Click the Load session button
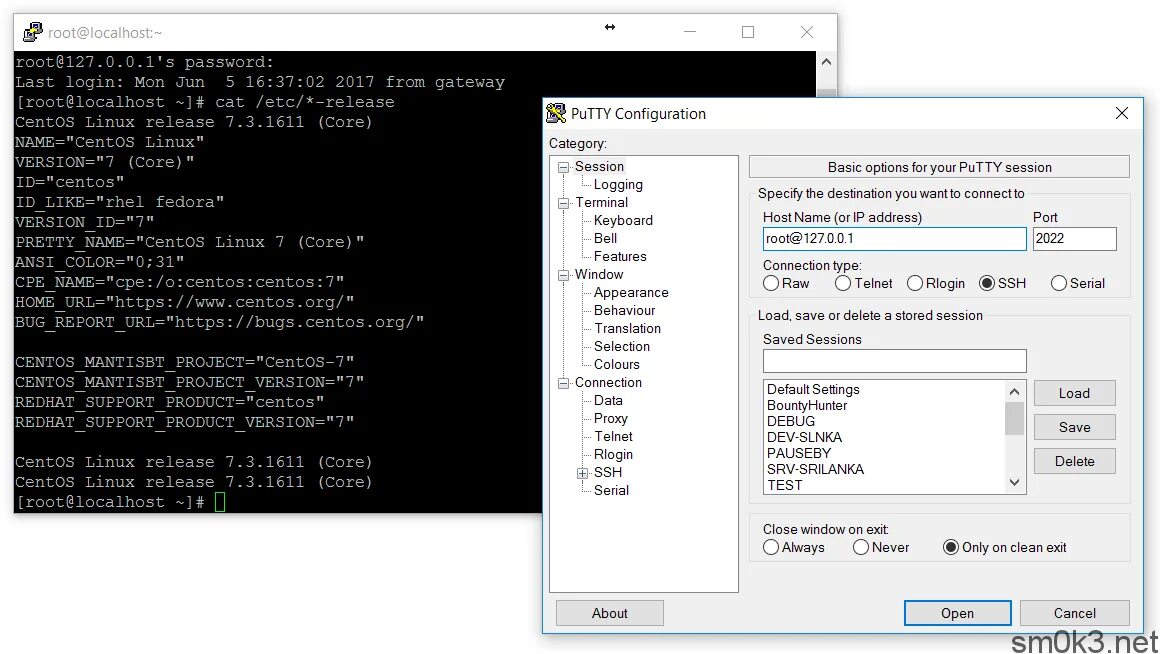 pyautogui.click(x=1074, y=394)
